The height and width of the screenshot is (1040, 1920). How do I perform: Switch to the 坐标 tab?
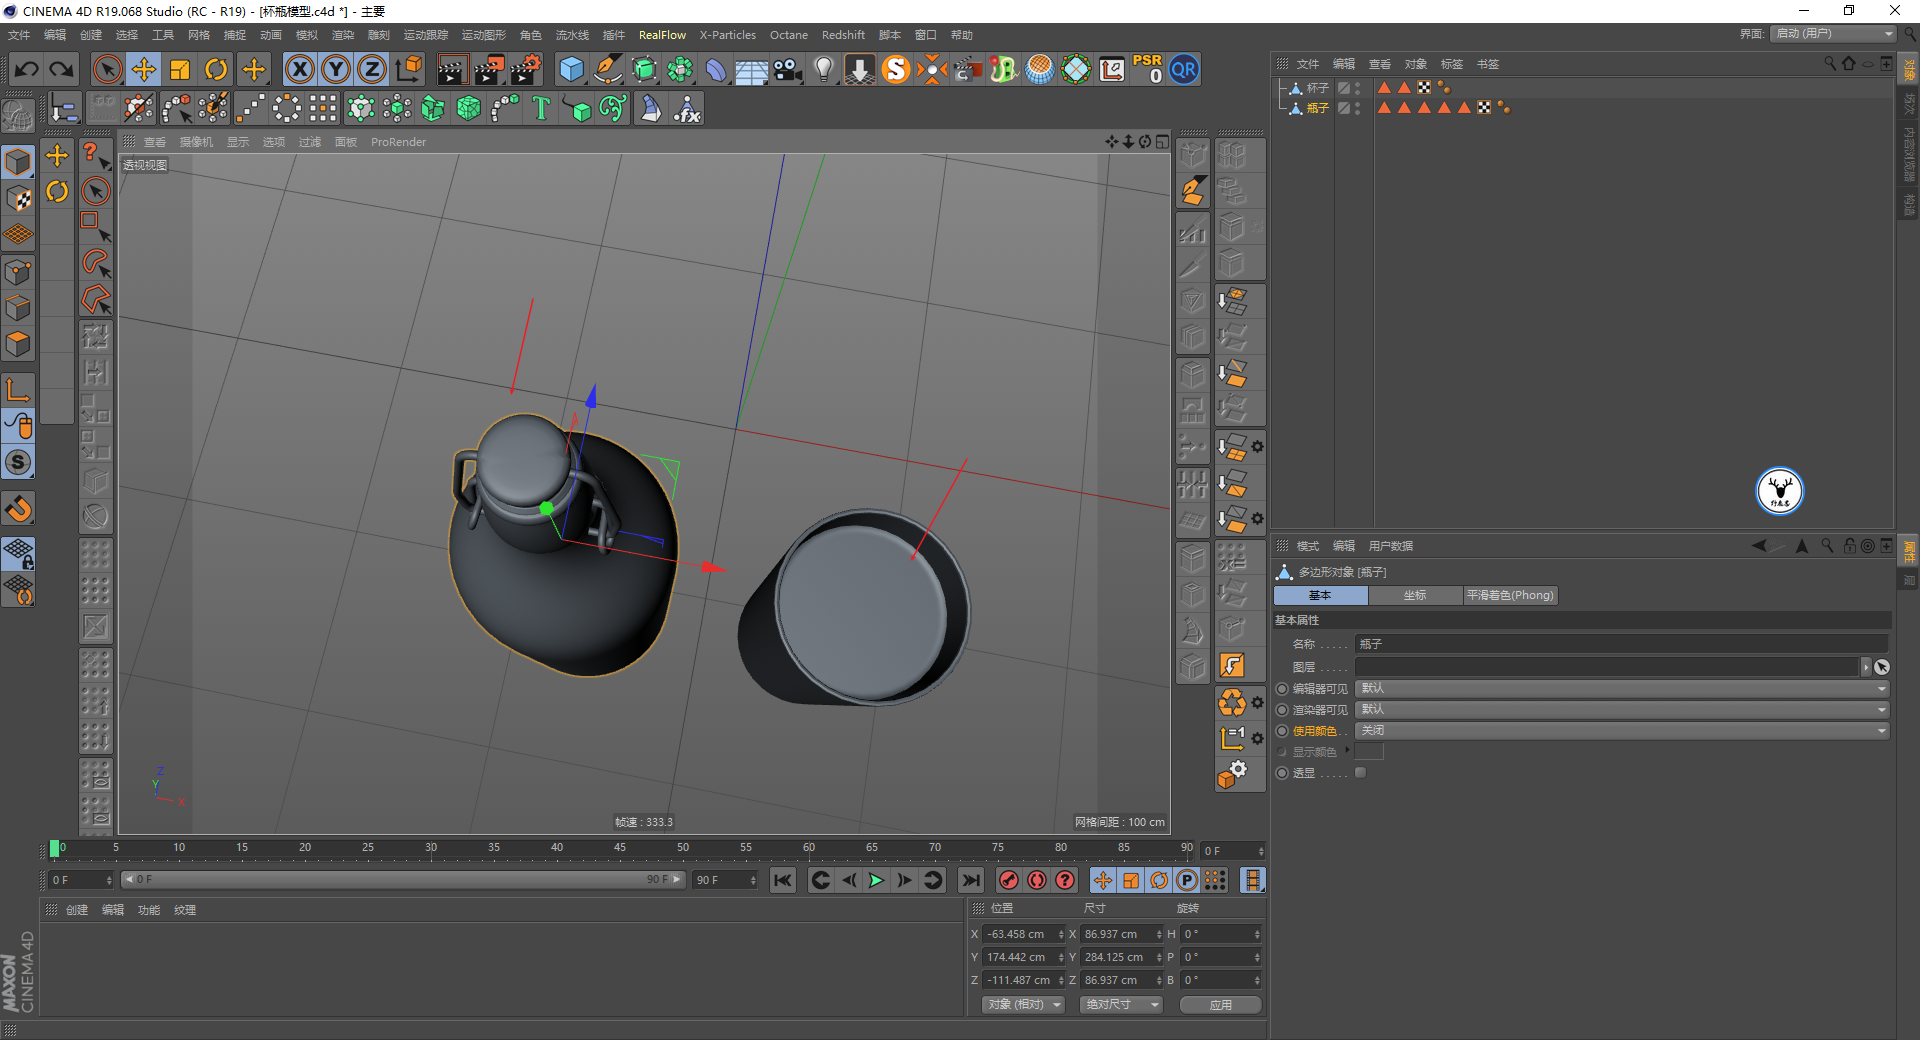coord(1414,596)
